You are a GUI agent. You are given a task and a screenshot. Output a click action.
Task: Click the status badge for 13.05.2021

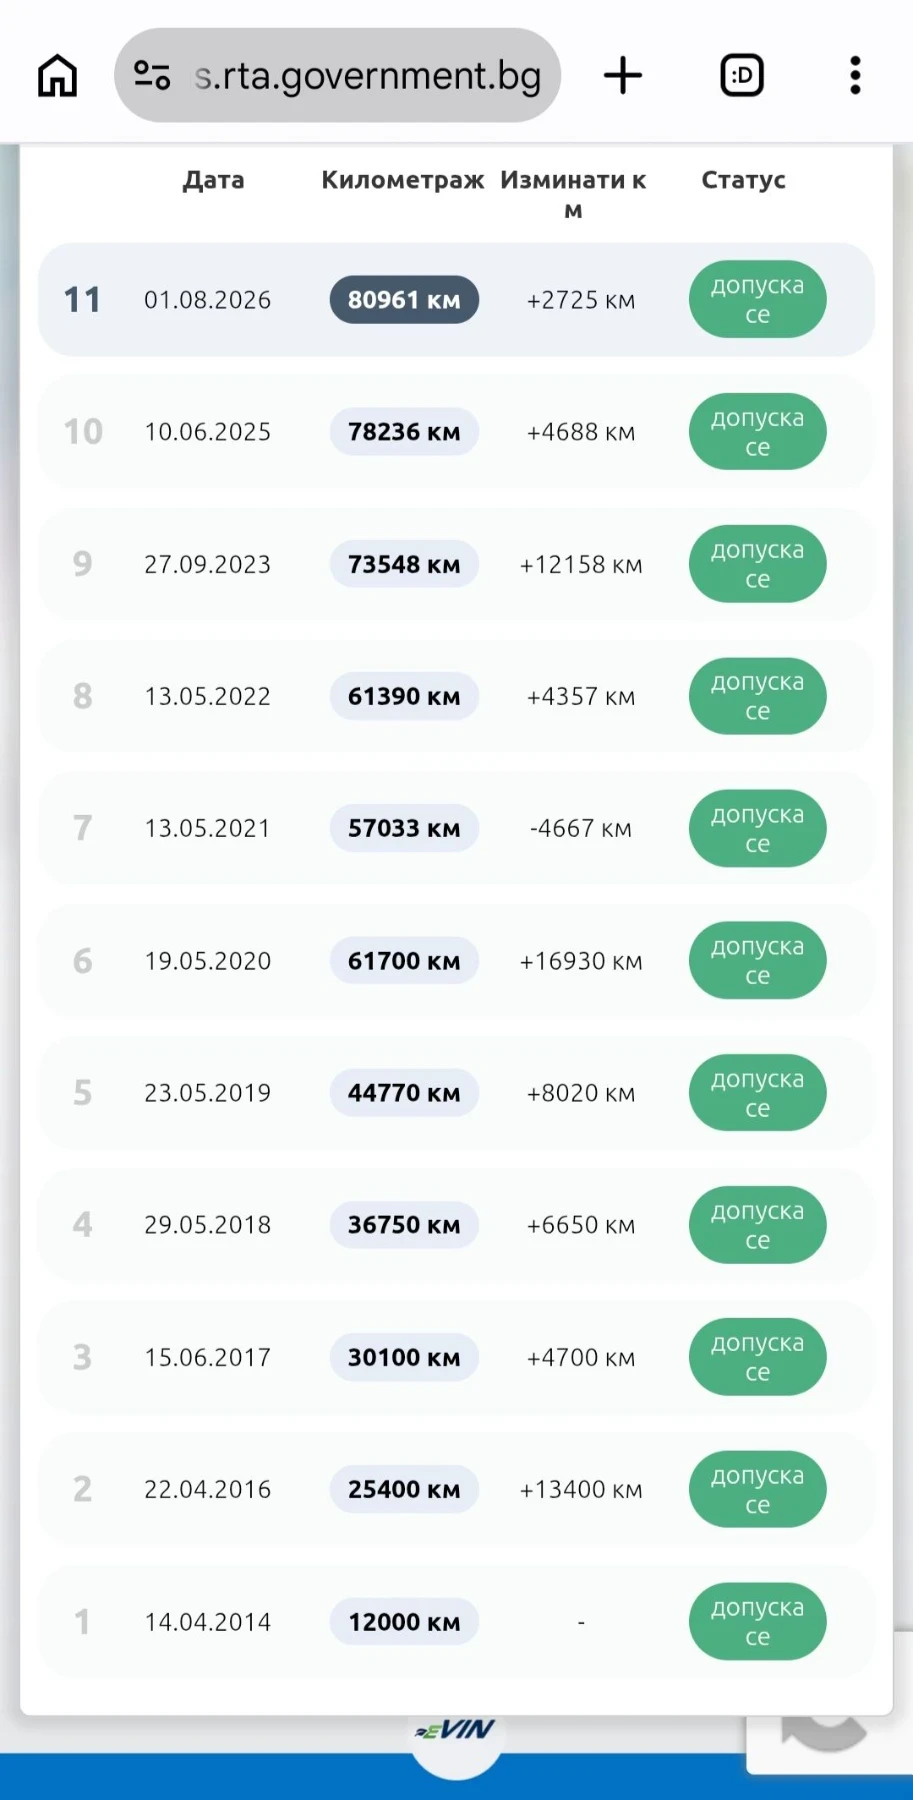(757, 829)
